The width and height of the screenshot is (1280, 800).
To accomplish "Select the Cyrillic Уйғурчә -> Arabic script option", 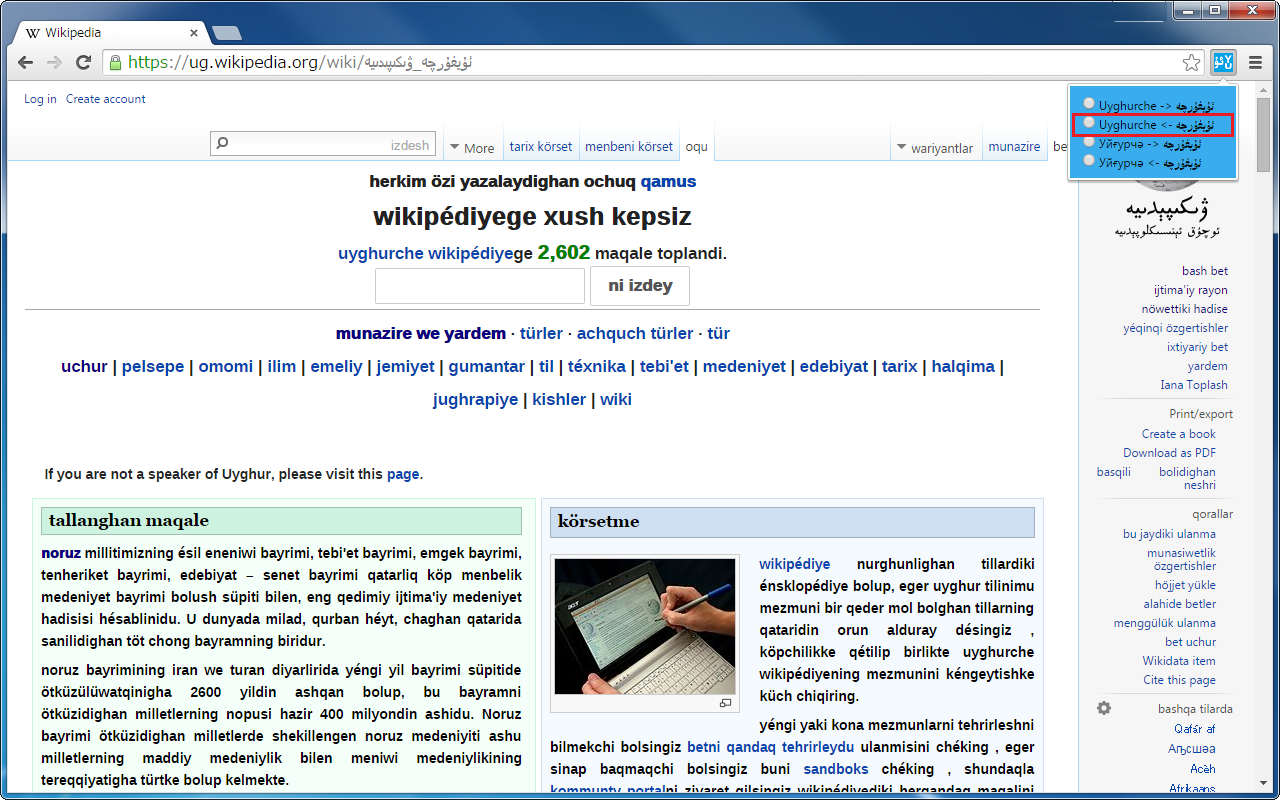I will pos(1089,143).
